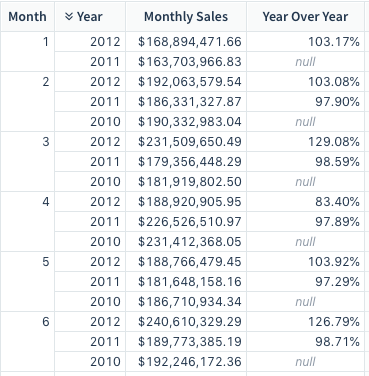Click the Month 4 row group cell

click(x=27, y=222)
